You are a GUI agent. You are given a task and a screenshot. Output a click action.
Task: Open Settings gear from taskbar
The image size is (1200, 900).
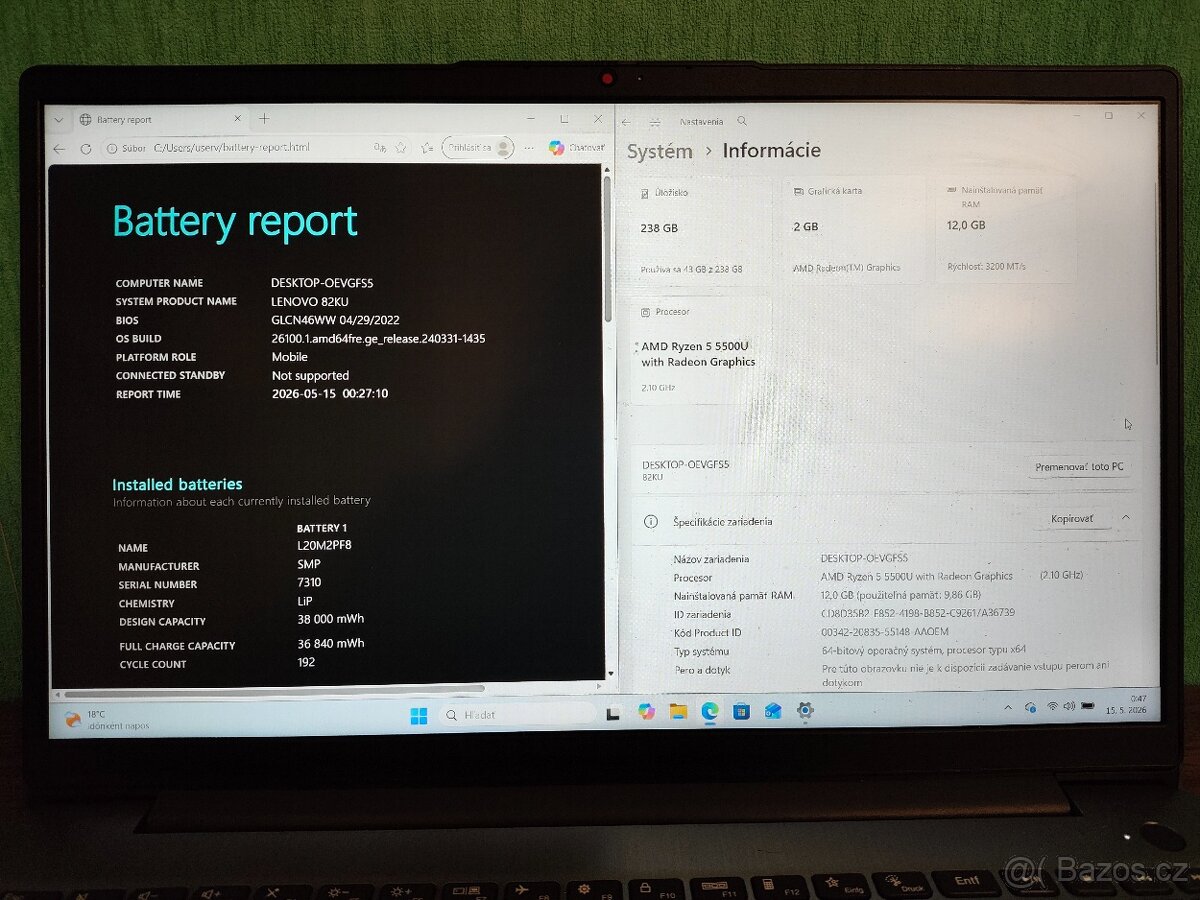(x=805, y=710)
